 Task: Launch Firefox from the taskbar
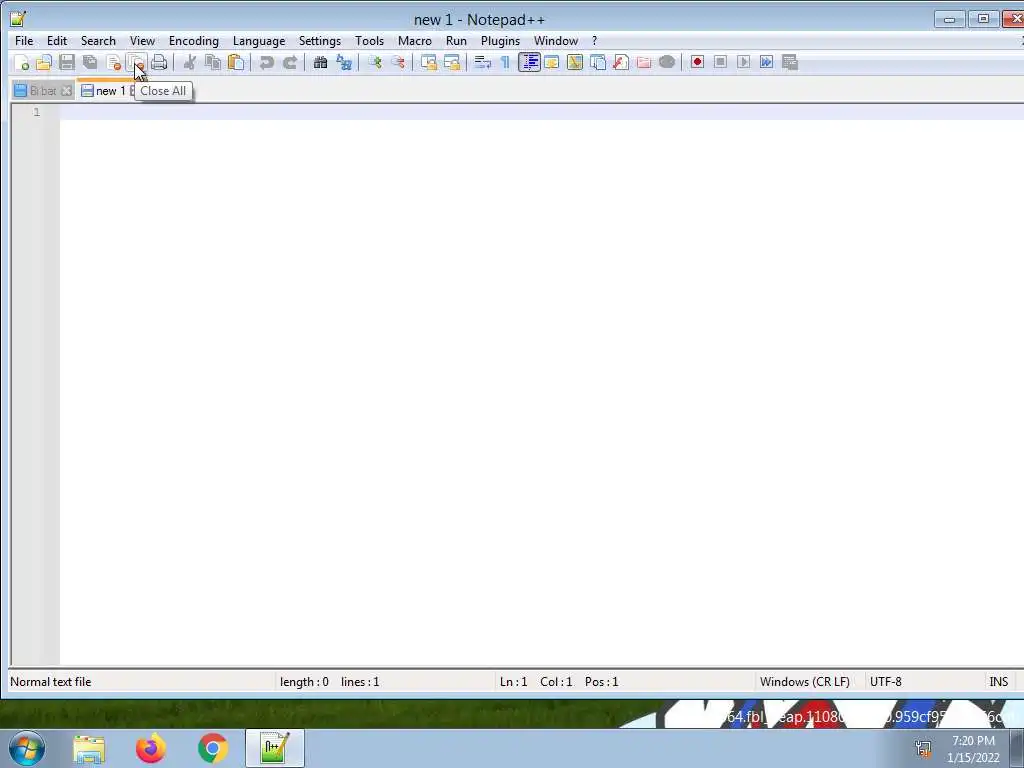(x=151, y=748)
